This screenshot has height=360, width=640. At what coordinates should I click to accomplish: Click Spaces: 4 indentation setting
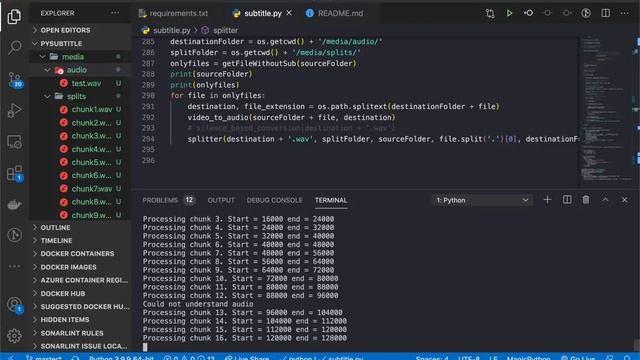[432, 358]
